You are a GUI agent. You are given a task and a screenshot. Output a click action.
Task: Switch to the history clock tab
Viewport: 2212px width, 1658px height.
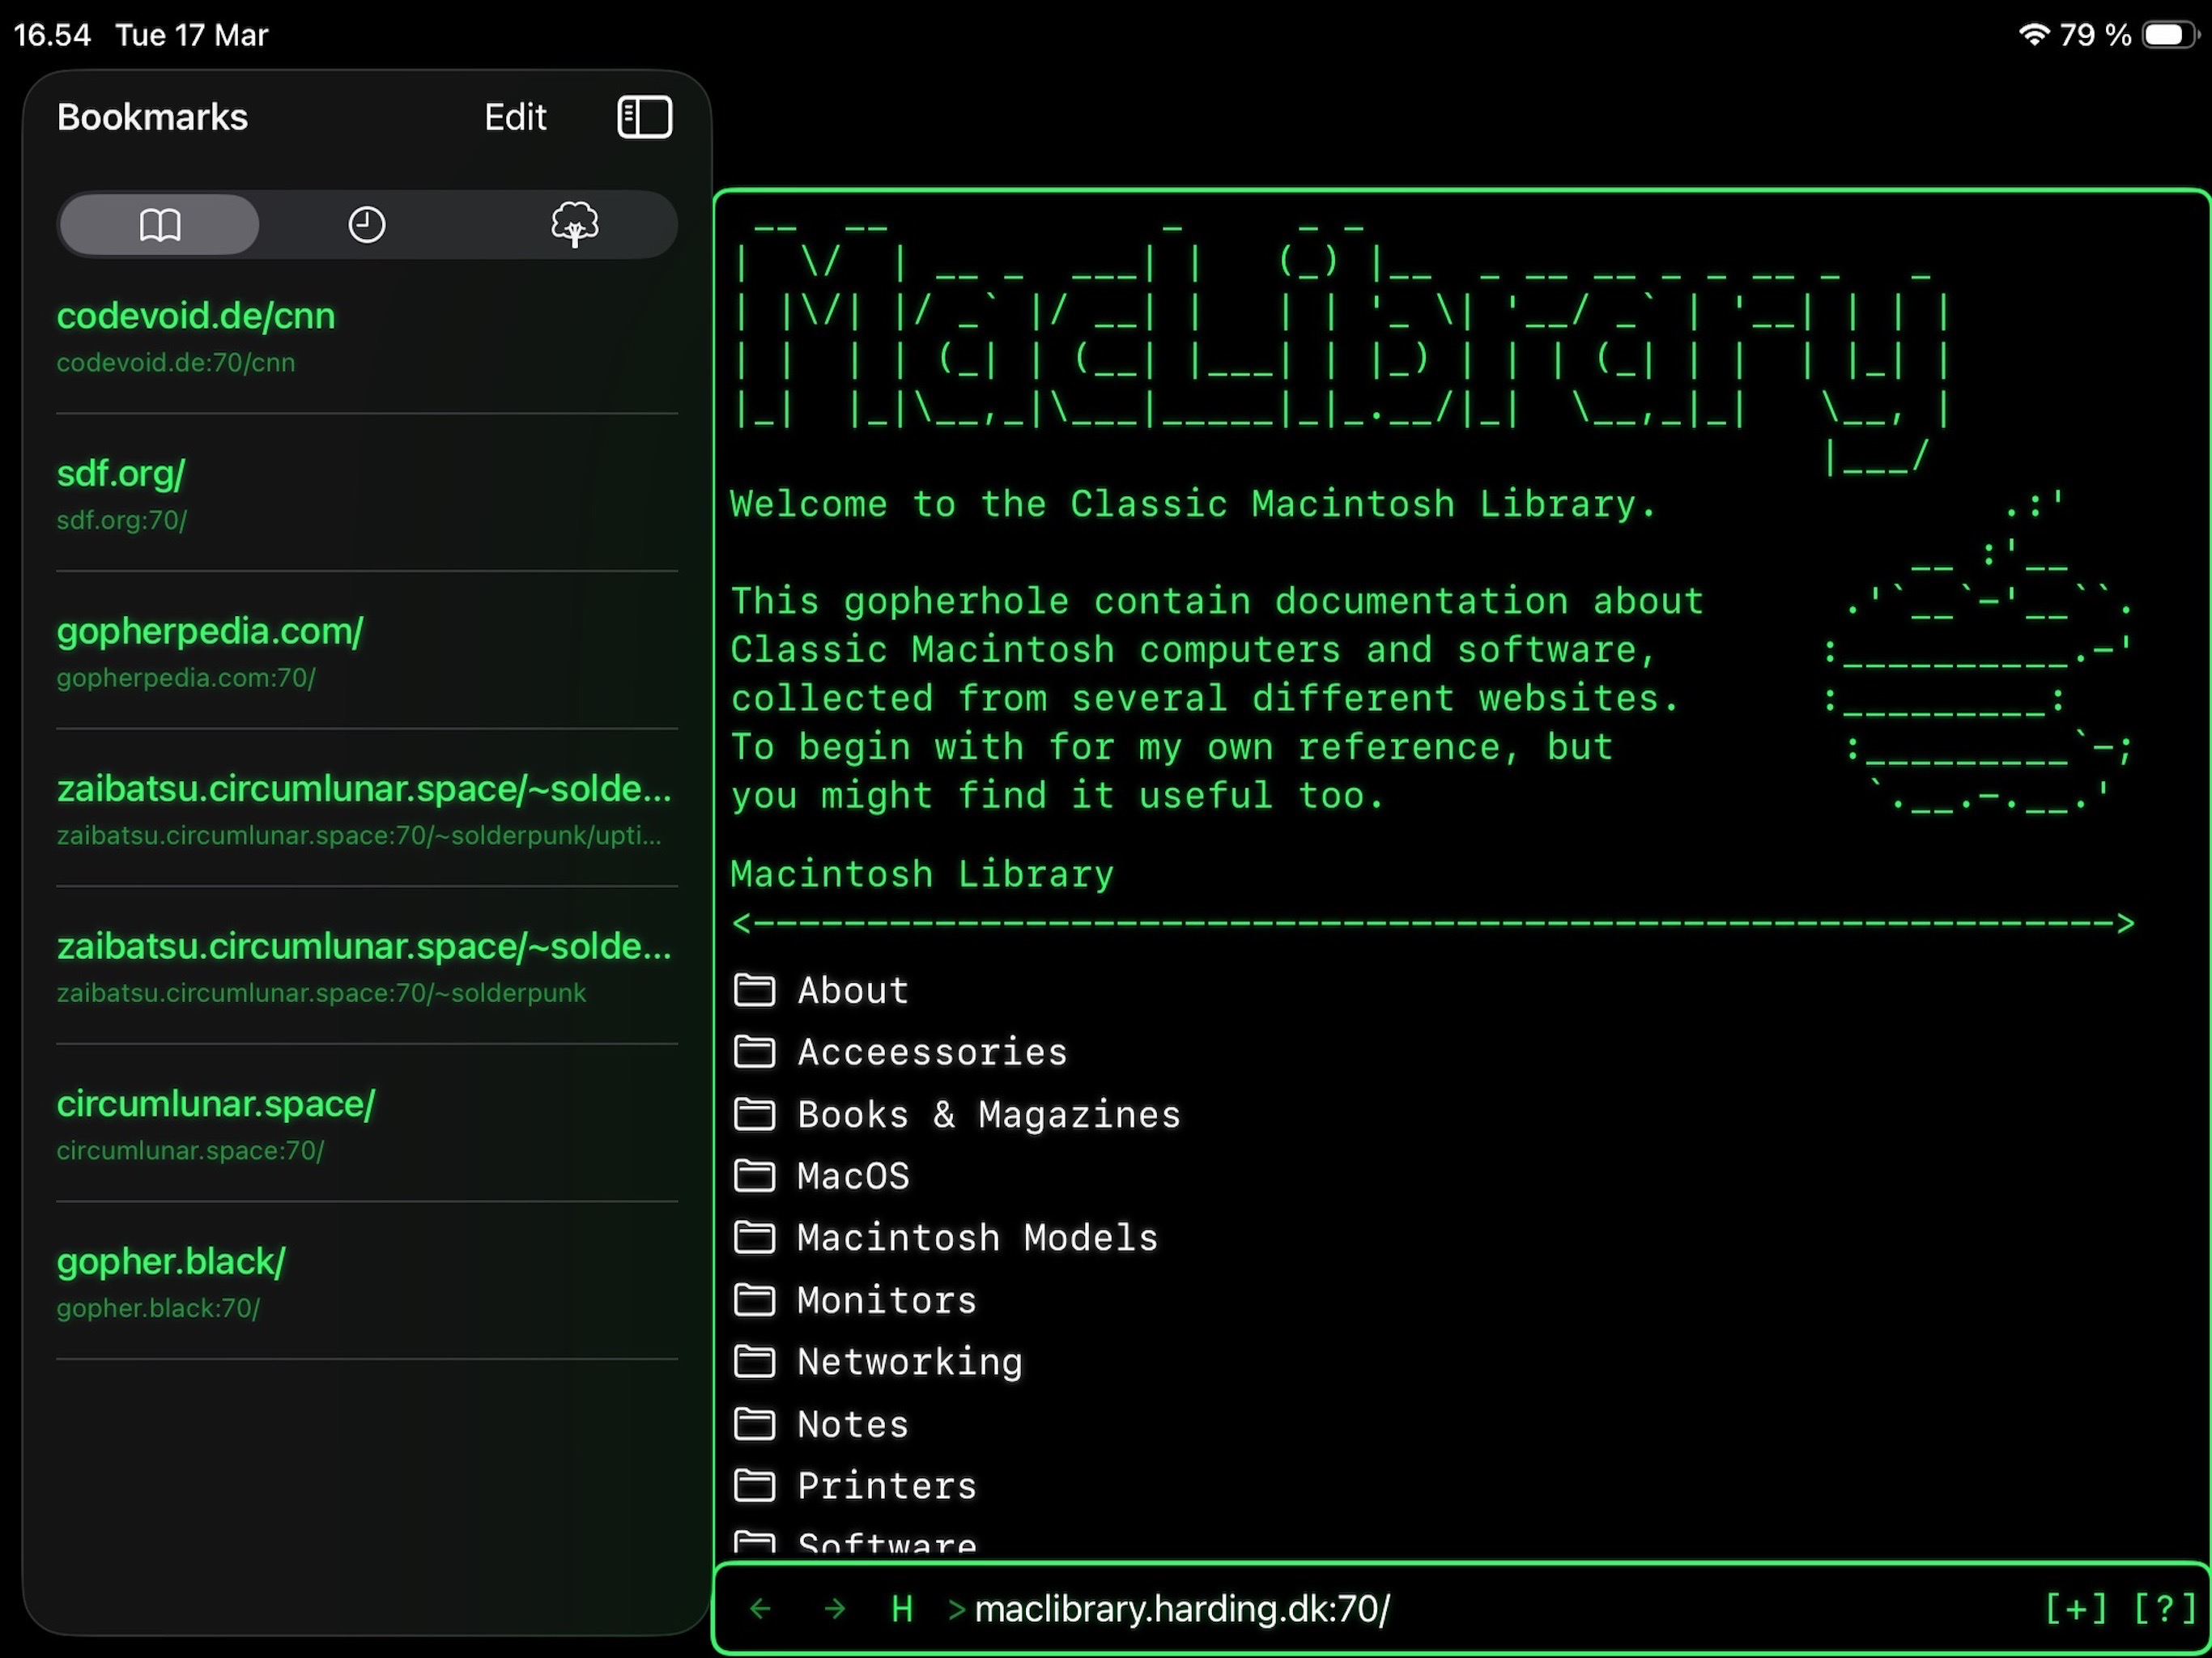[x=367, y=224]
